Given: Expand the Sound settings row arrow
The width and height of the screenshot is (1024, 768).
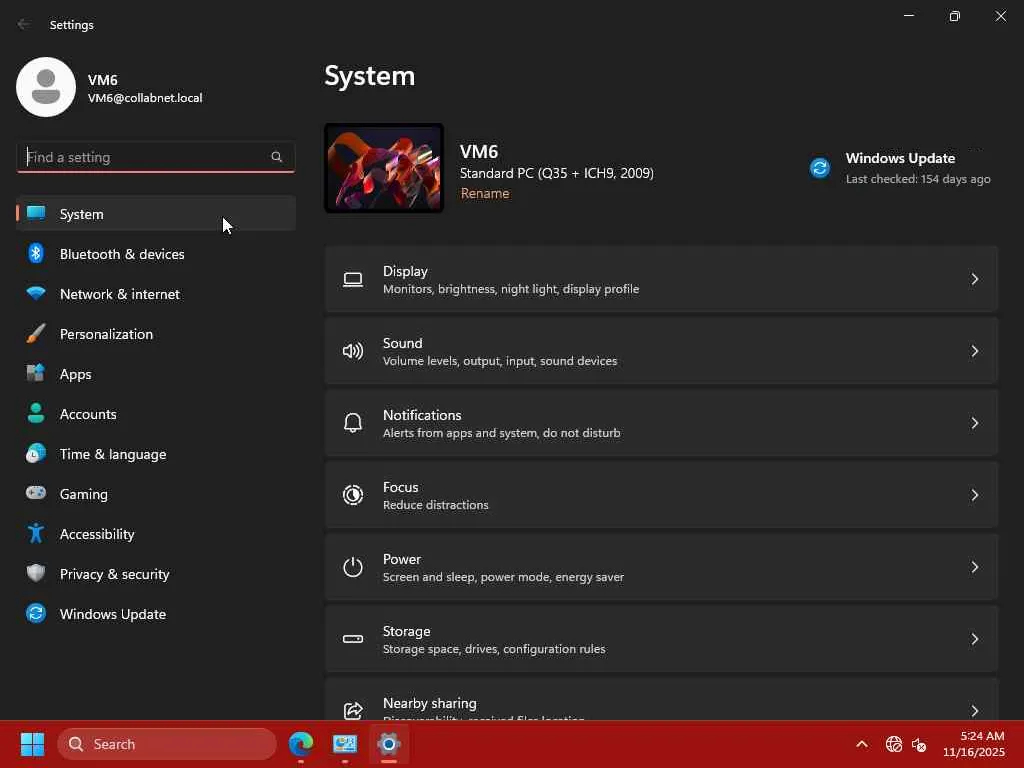Looking at the screenshot, I should pyautogui.click(x=974, y=351).
